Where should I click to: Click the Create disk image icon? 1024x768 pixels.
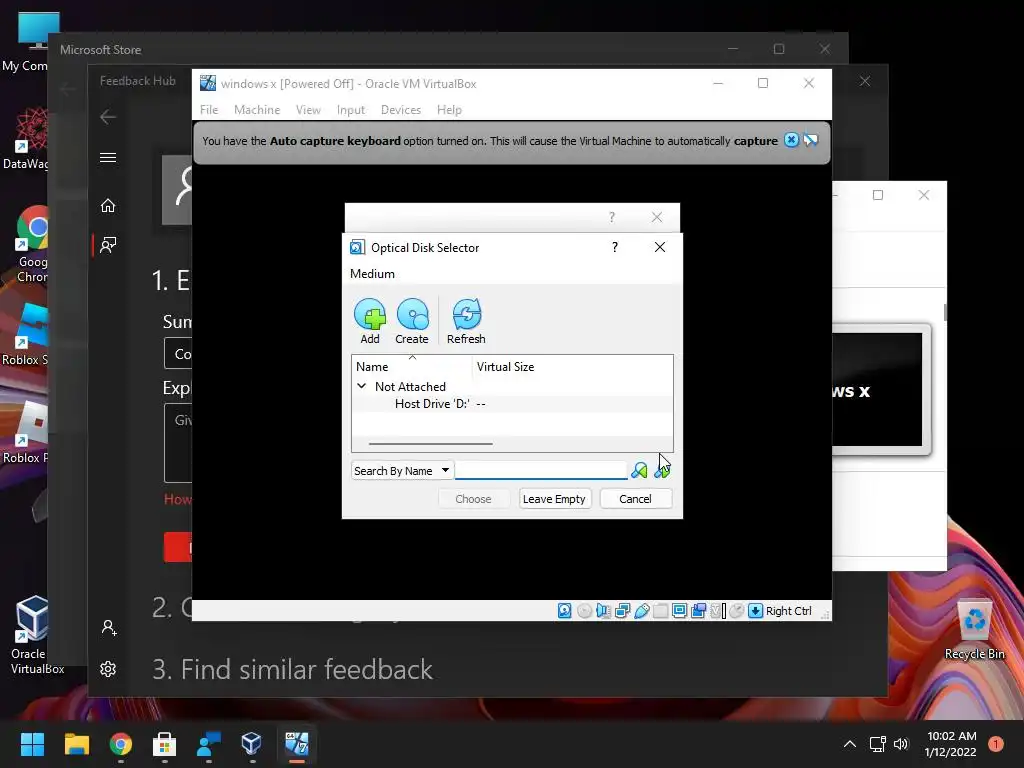click(412, 321)
